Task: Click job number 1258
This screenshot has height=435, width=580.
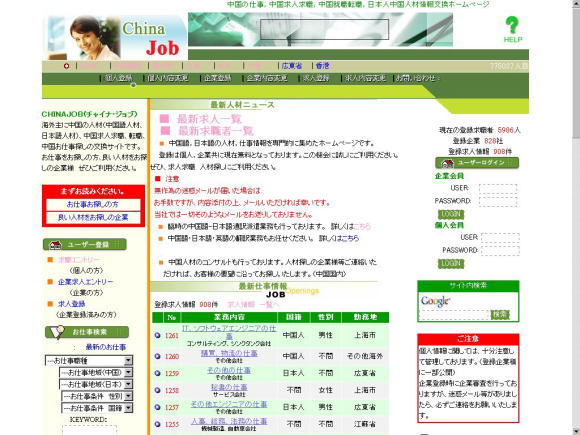Action: click(x=172, y=390)
